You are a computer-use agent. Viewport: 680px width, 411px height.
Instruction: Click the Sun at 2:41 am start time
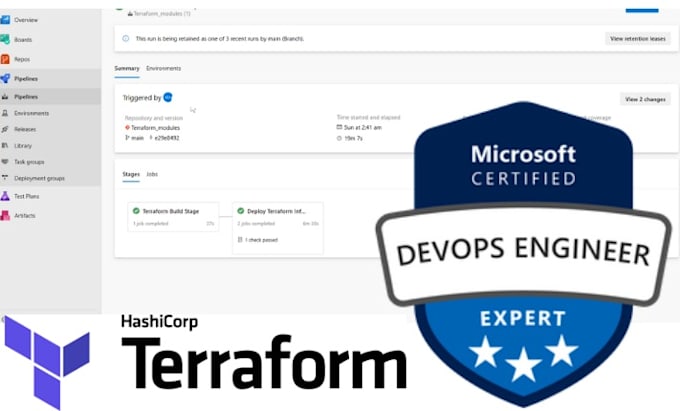(363, 127)
